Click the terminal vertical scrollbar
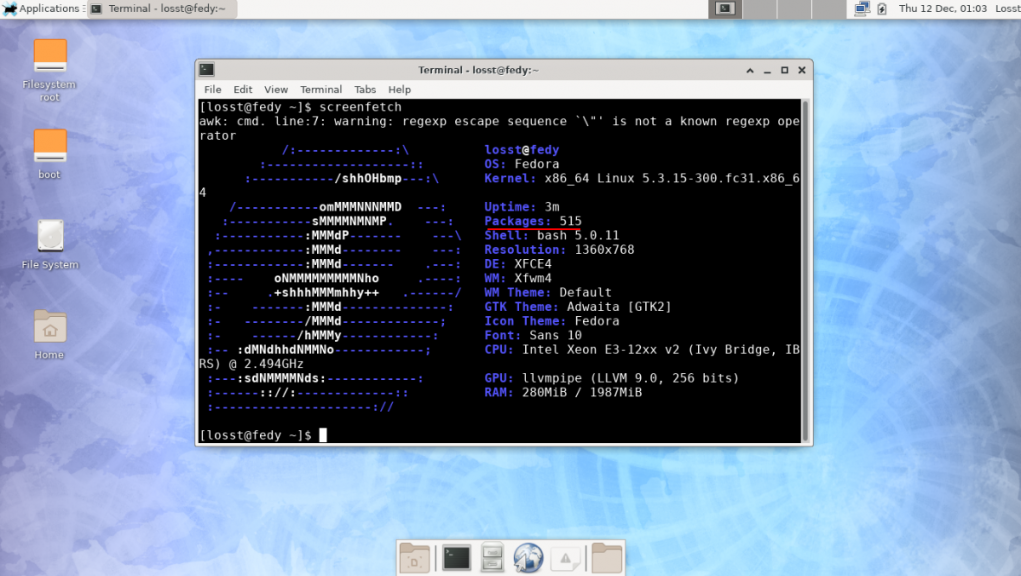Screen dimensions: 1021x576 (805, 271)
